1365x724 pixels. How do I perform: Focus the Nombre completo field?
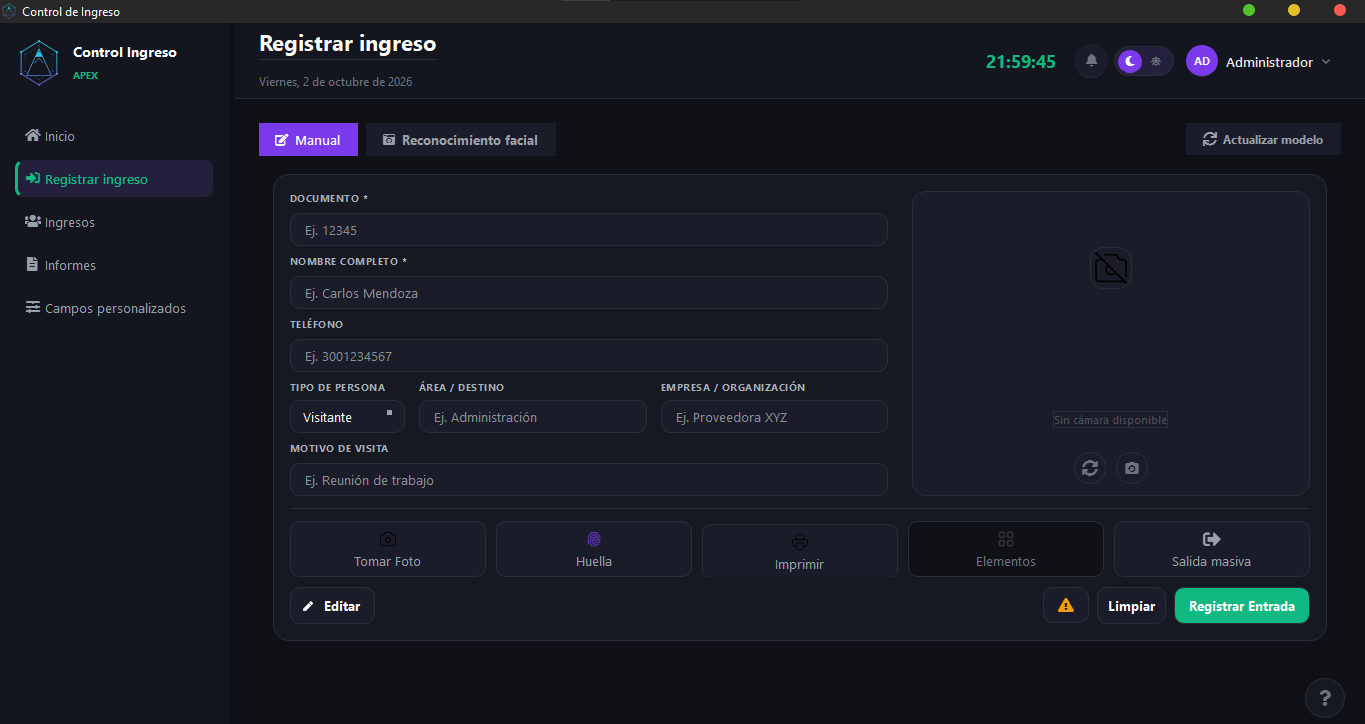click(x=589, y=293)
